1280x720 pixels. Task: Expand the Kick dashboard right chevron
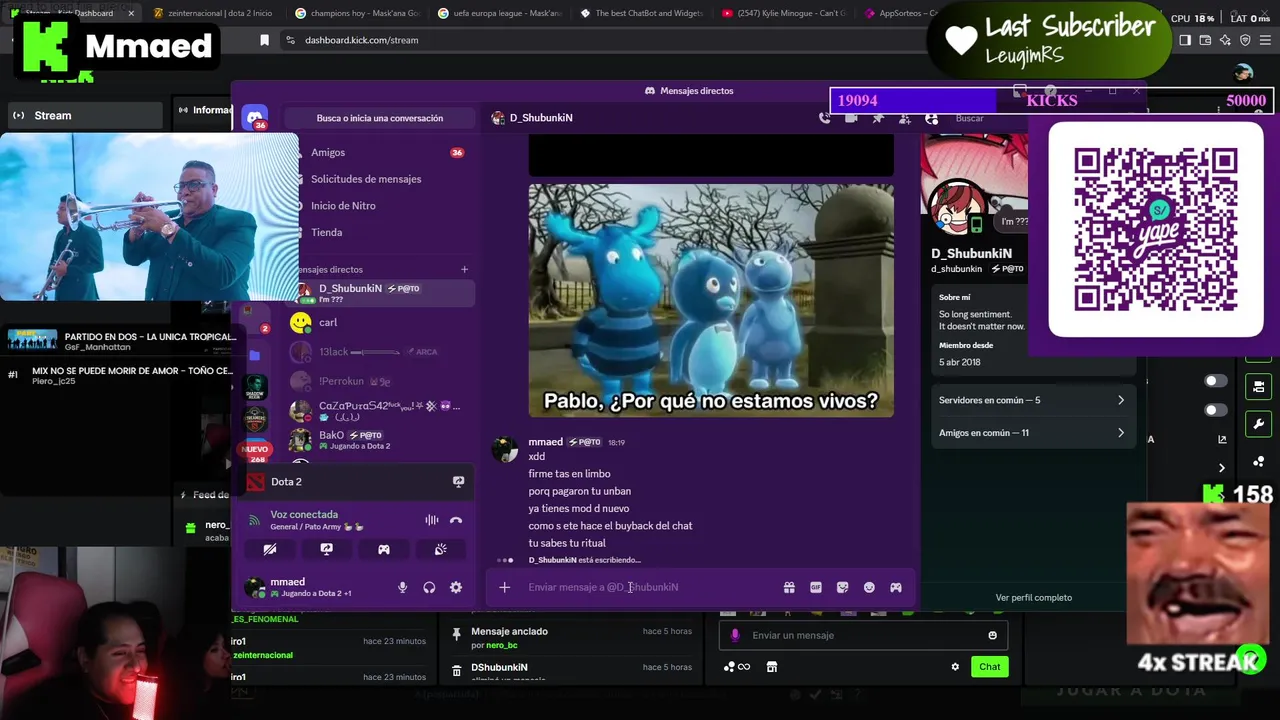click(x=1222, y=467)
